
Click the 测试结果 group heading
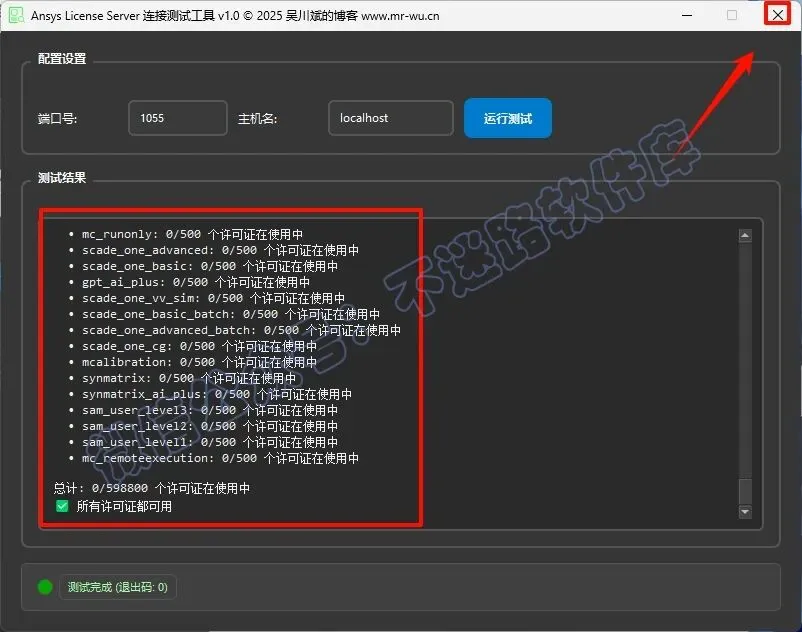62,178
